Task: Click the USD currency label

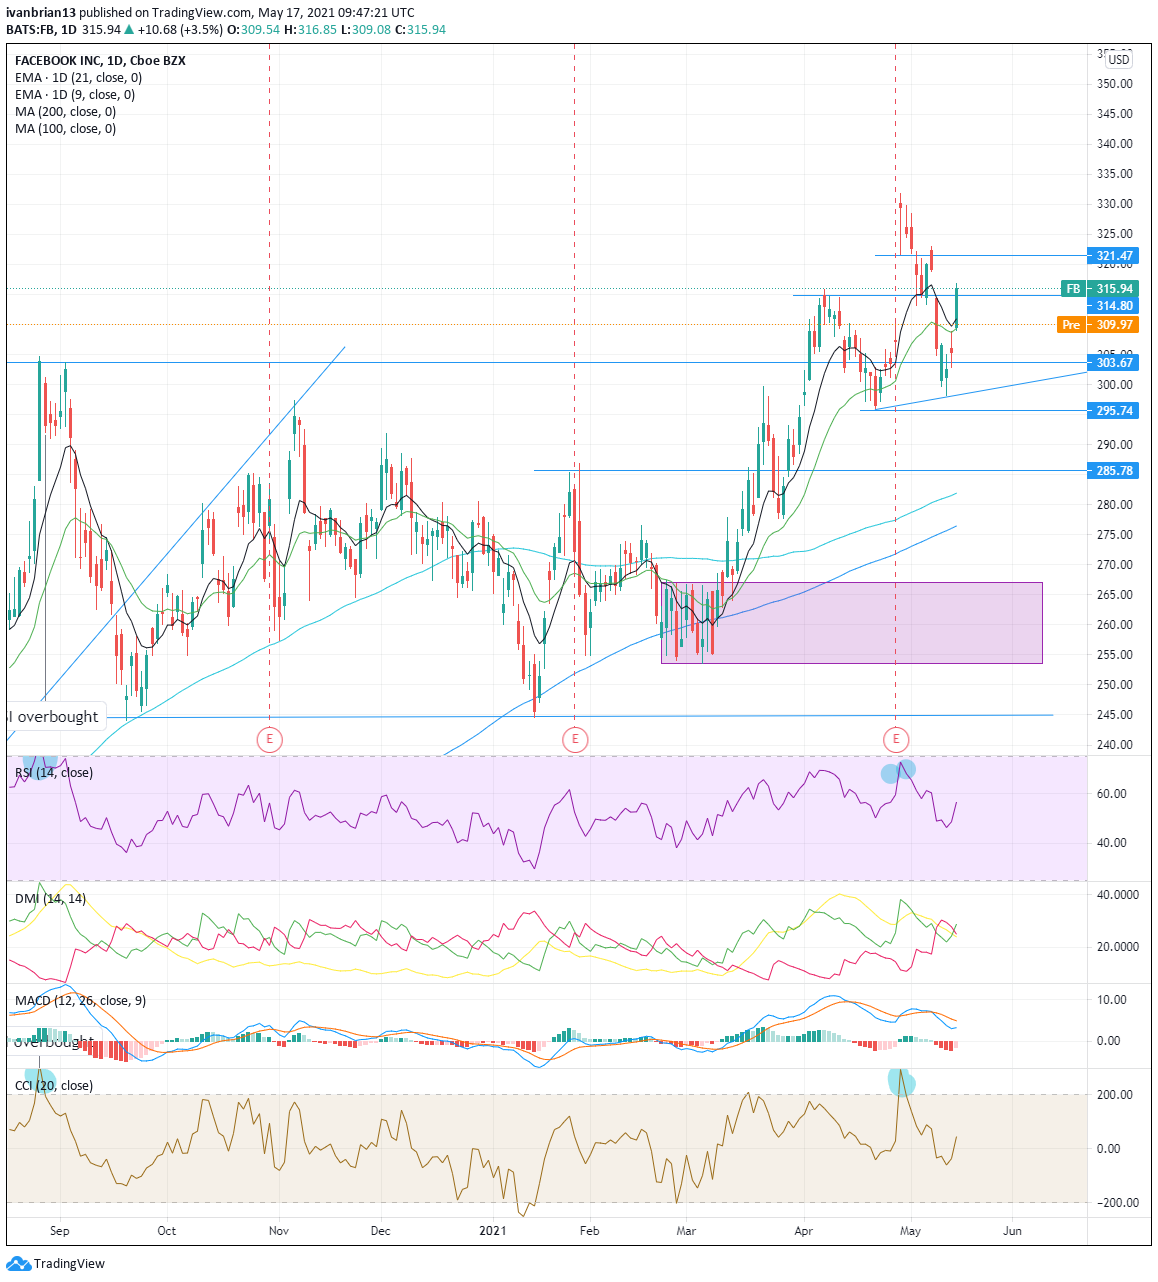Action: 1118,60
